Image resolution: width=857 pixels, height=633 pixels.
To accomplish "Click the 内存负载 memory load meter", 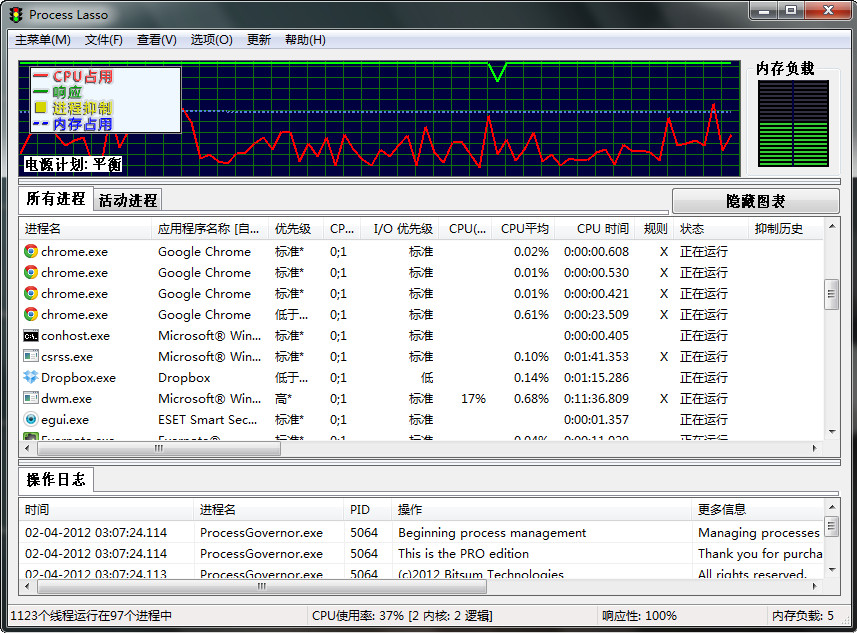I will 793,124.
